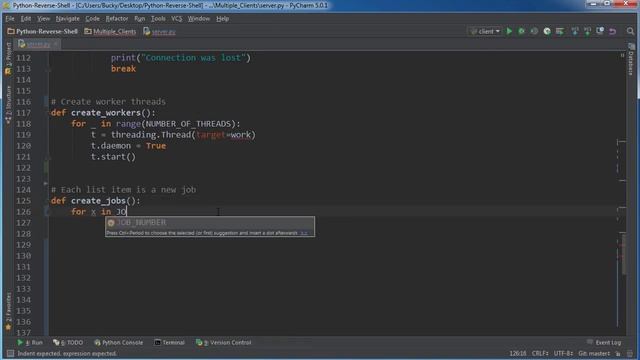Image resolution: width=640 pixels, height=360 pixels.
Task: Click the VCS commit changes icon
Action: coord(587,31)
